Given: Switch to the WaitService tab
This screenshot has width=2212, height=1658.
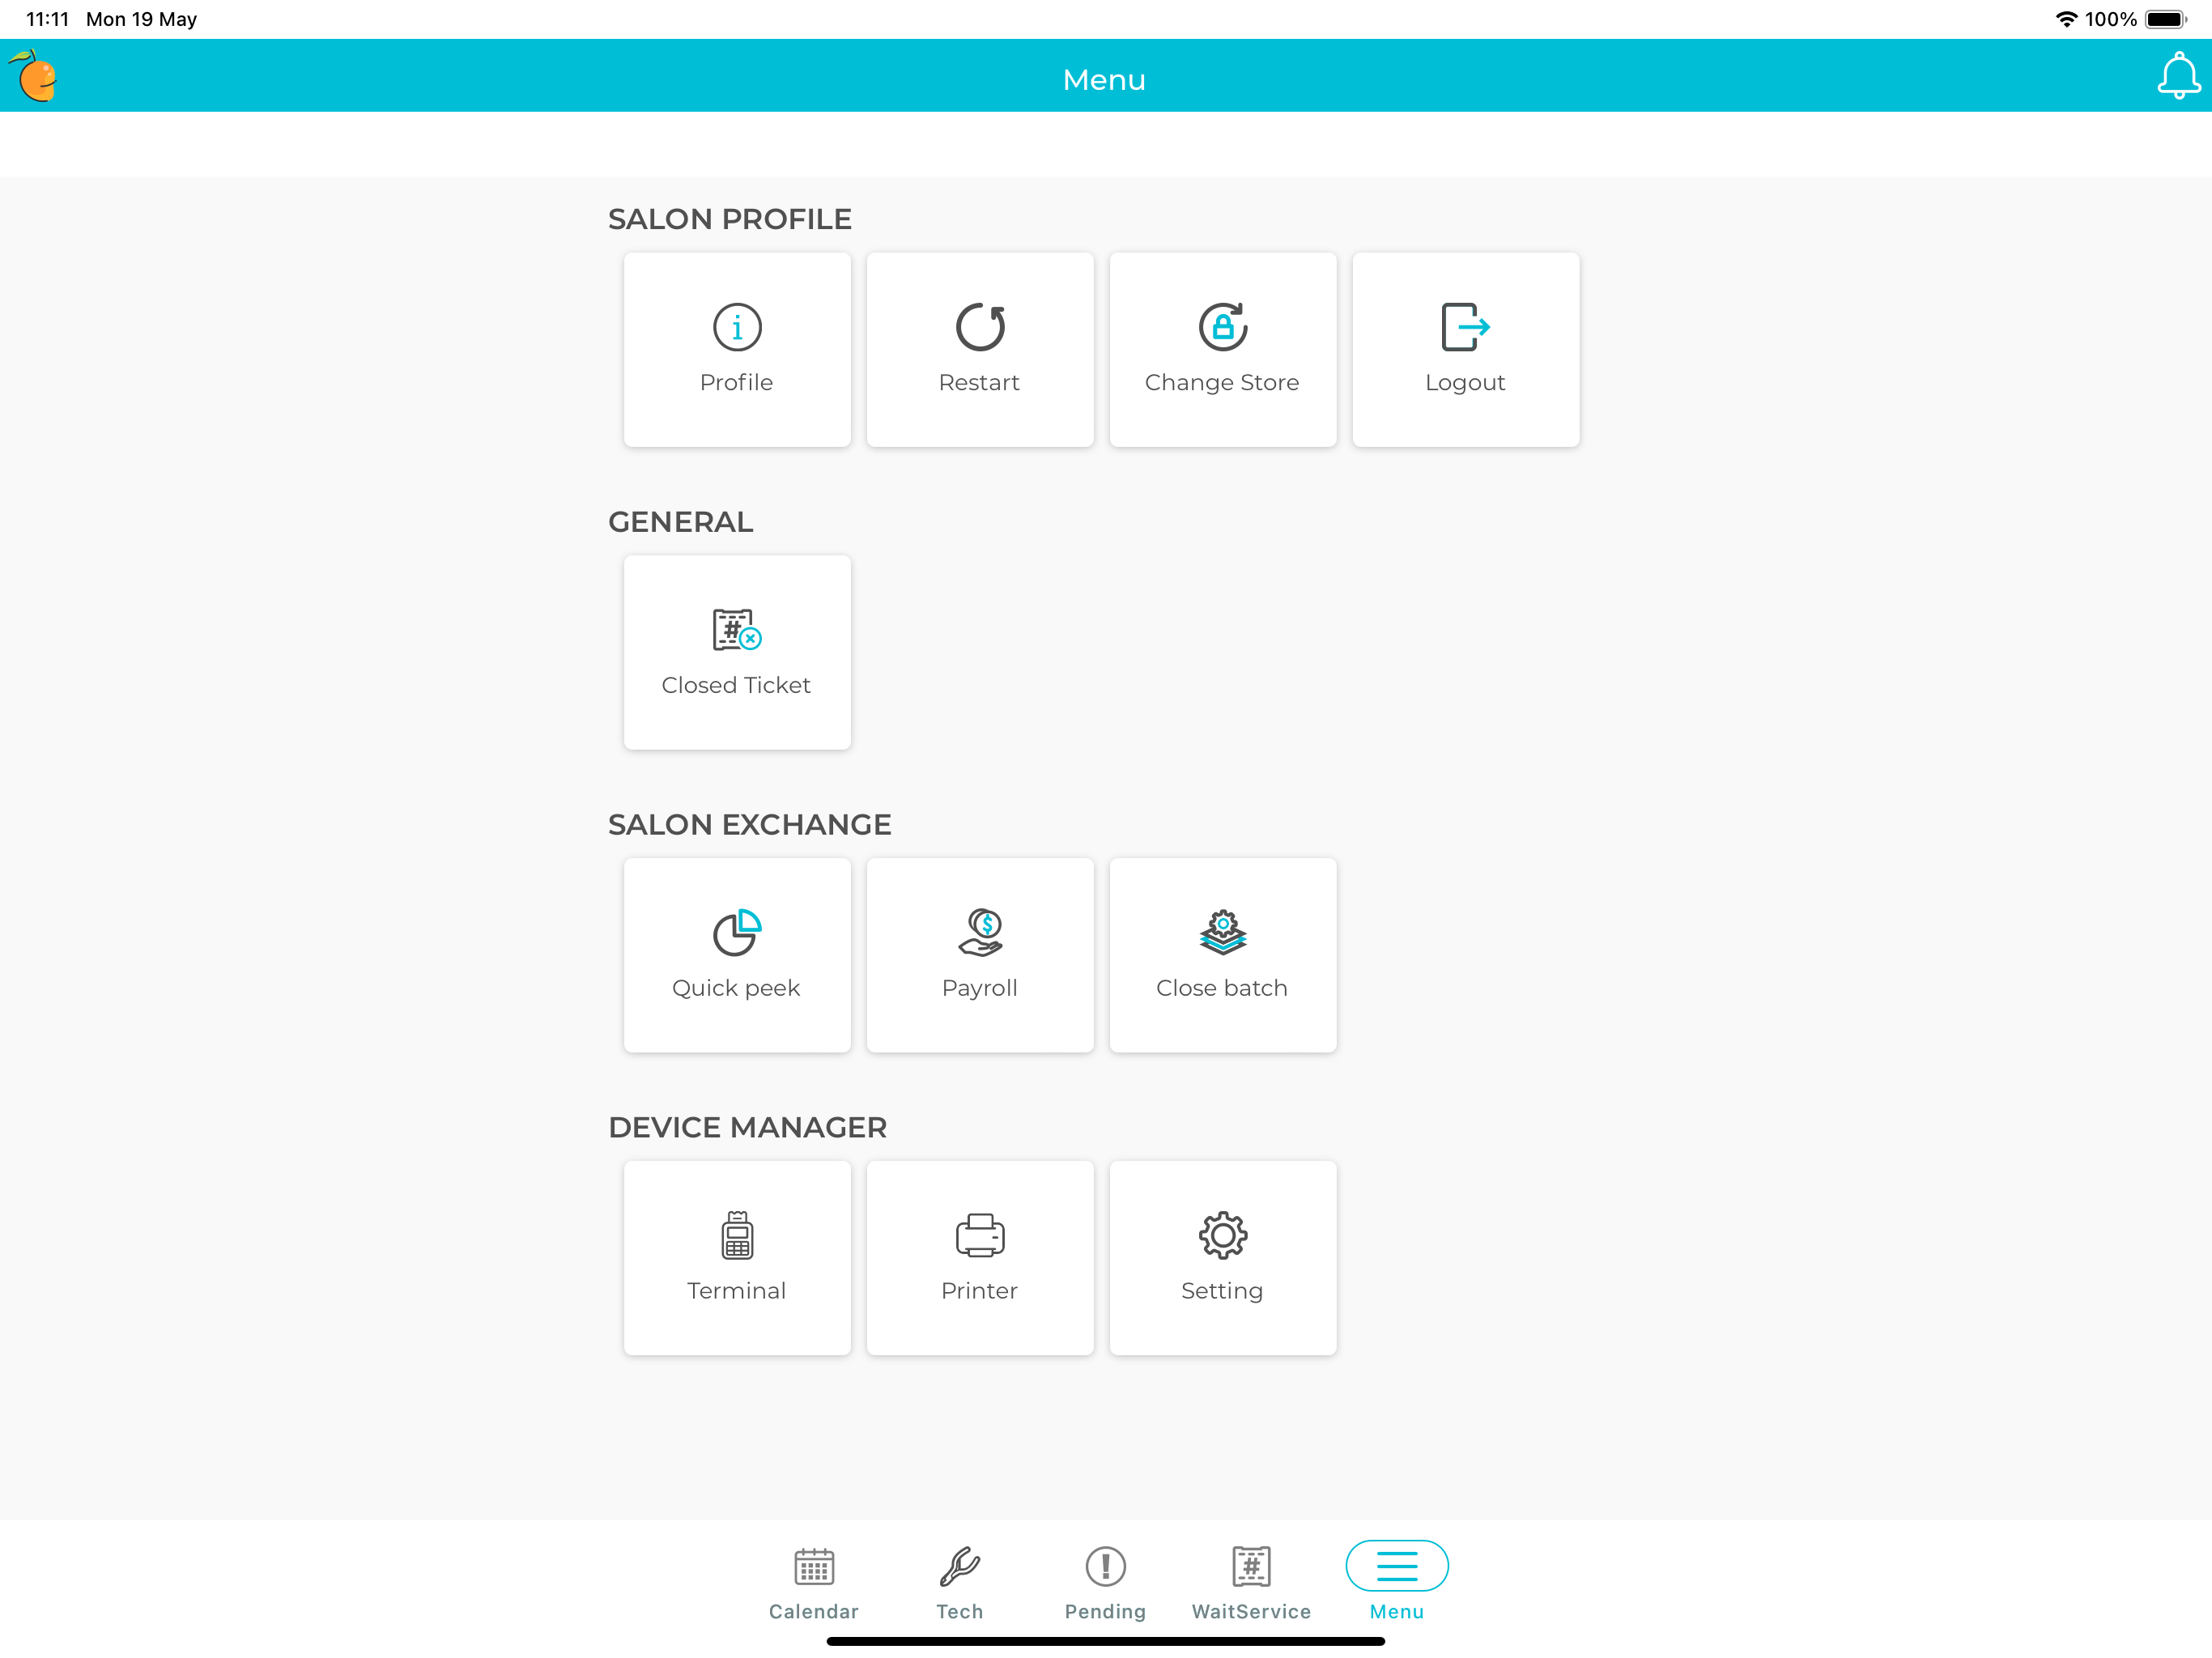Looking at the screenshot, I should [x=1251, y=1583].
